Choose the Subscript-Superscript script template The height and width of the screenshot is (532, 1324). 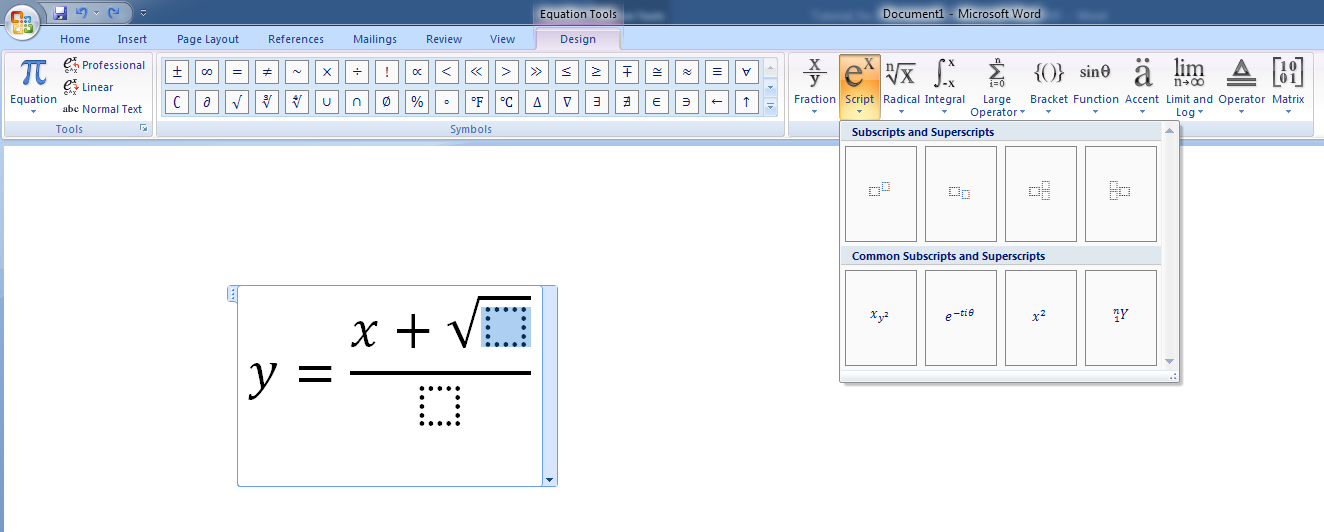1040,194
